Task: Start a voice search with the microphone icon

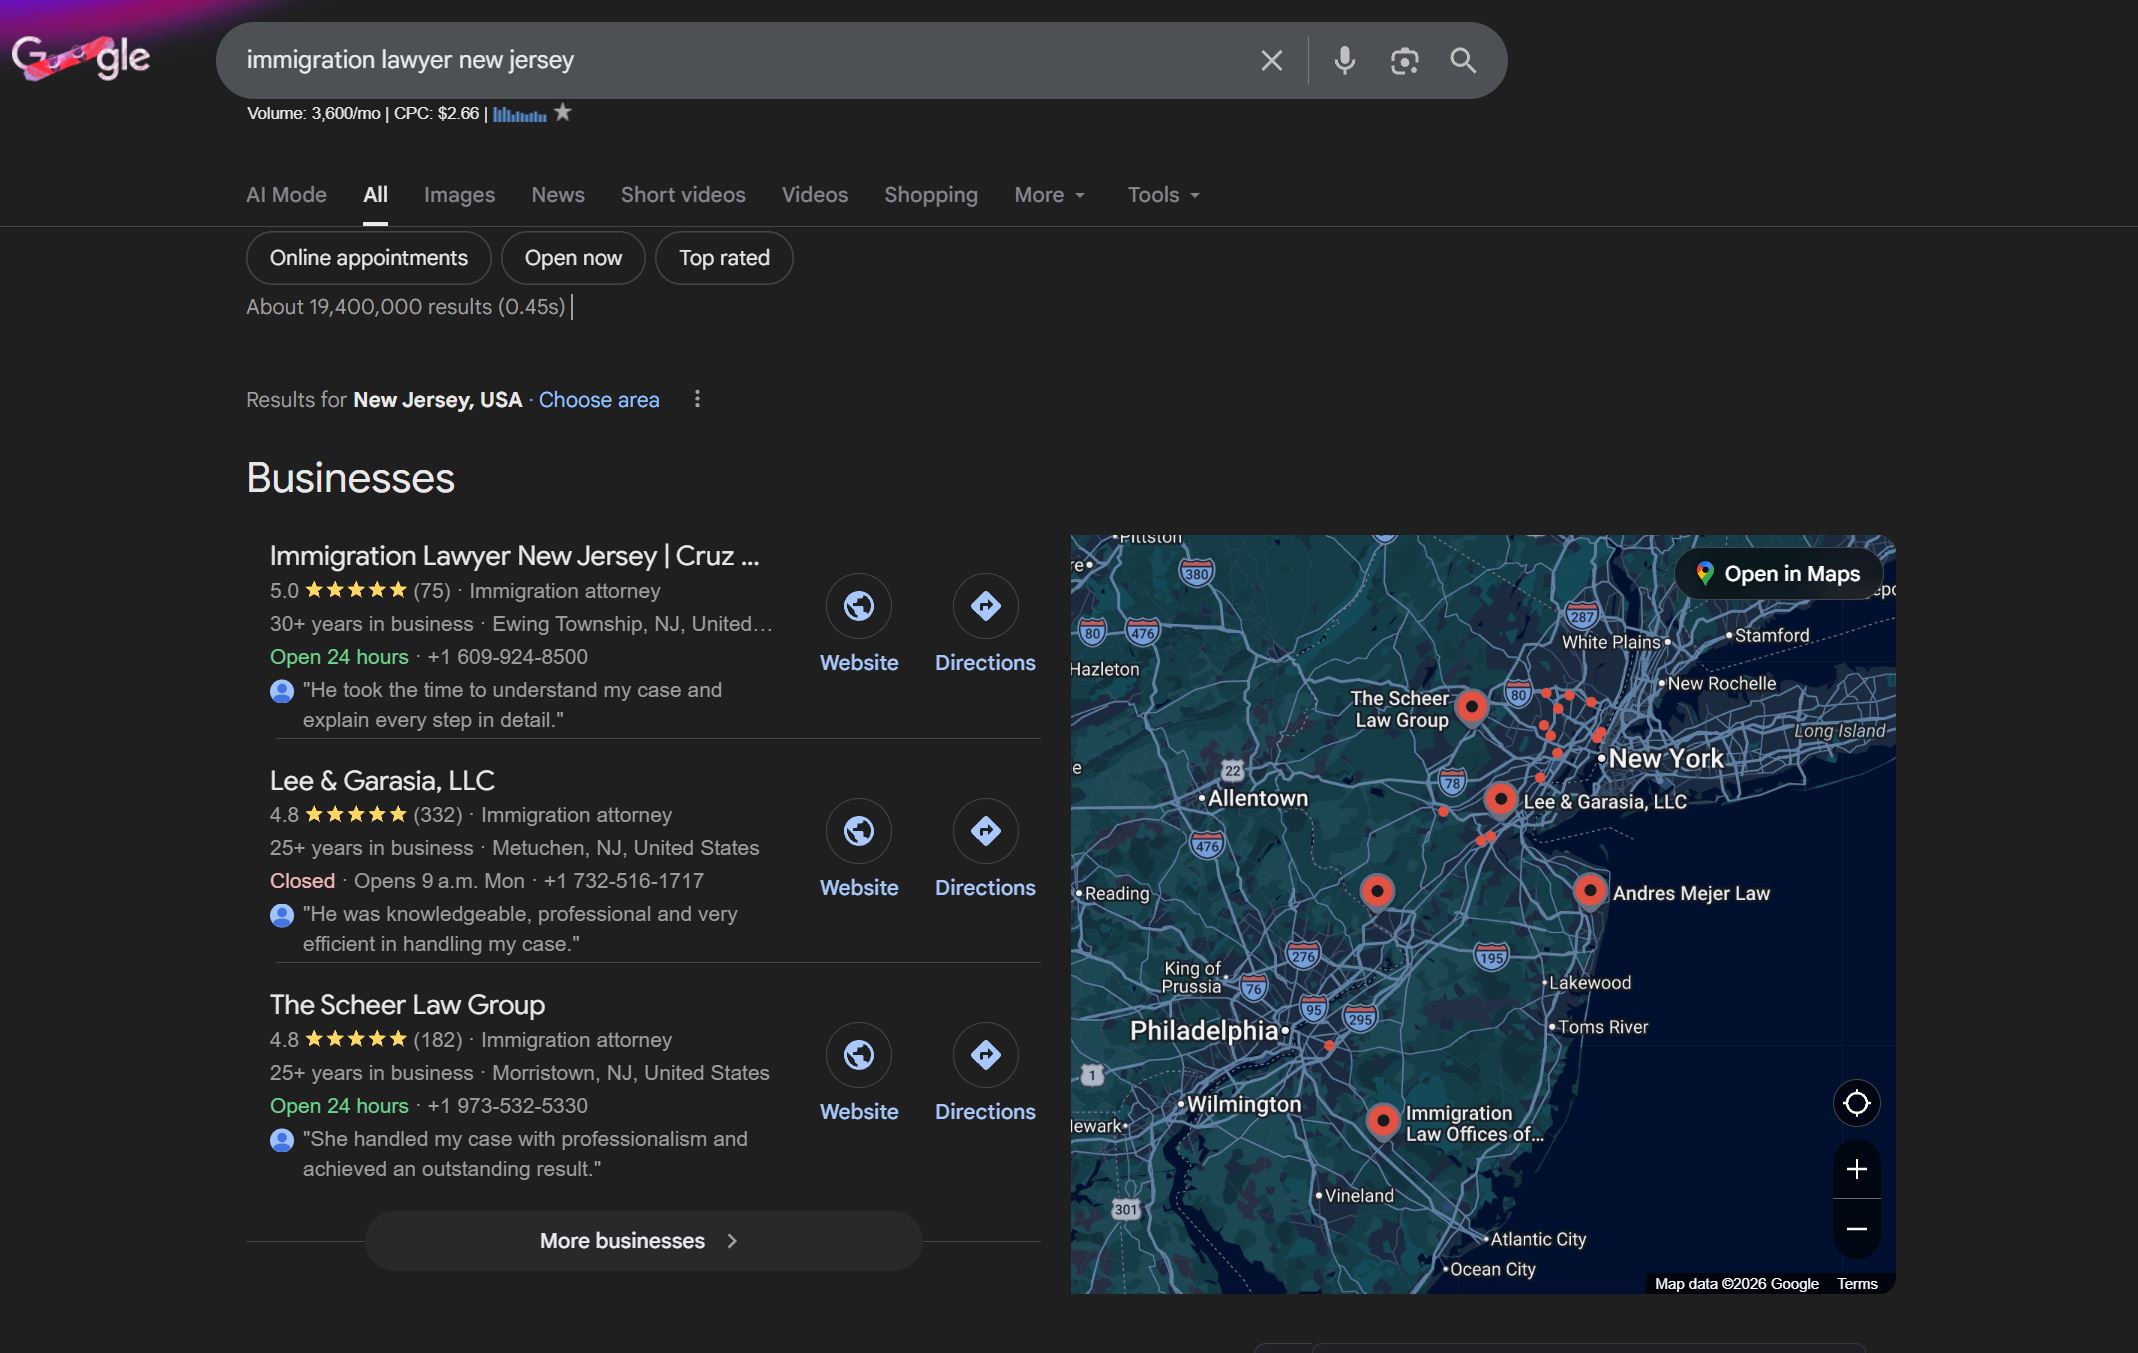Action: click(x=1344, y=60)
